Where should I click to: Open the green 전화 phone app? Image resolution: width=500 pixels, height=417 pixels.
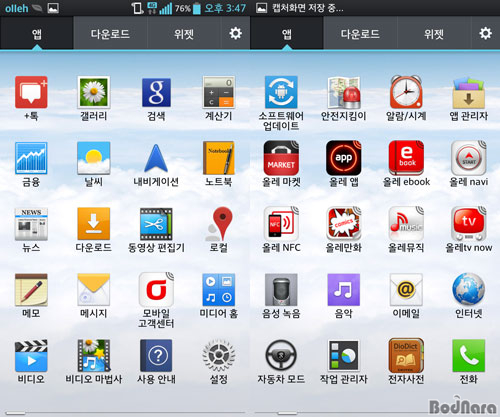click(x=469, y=355)
